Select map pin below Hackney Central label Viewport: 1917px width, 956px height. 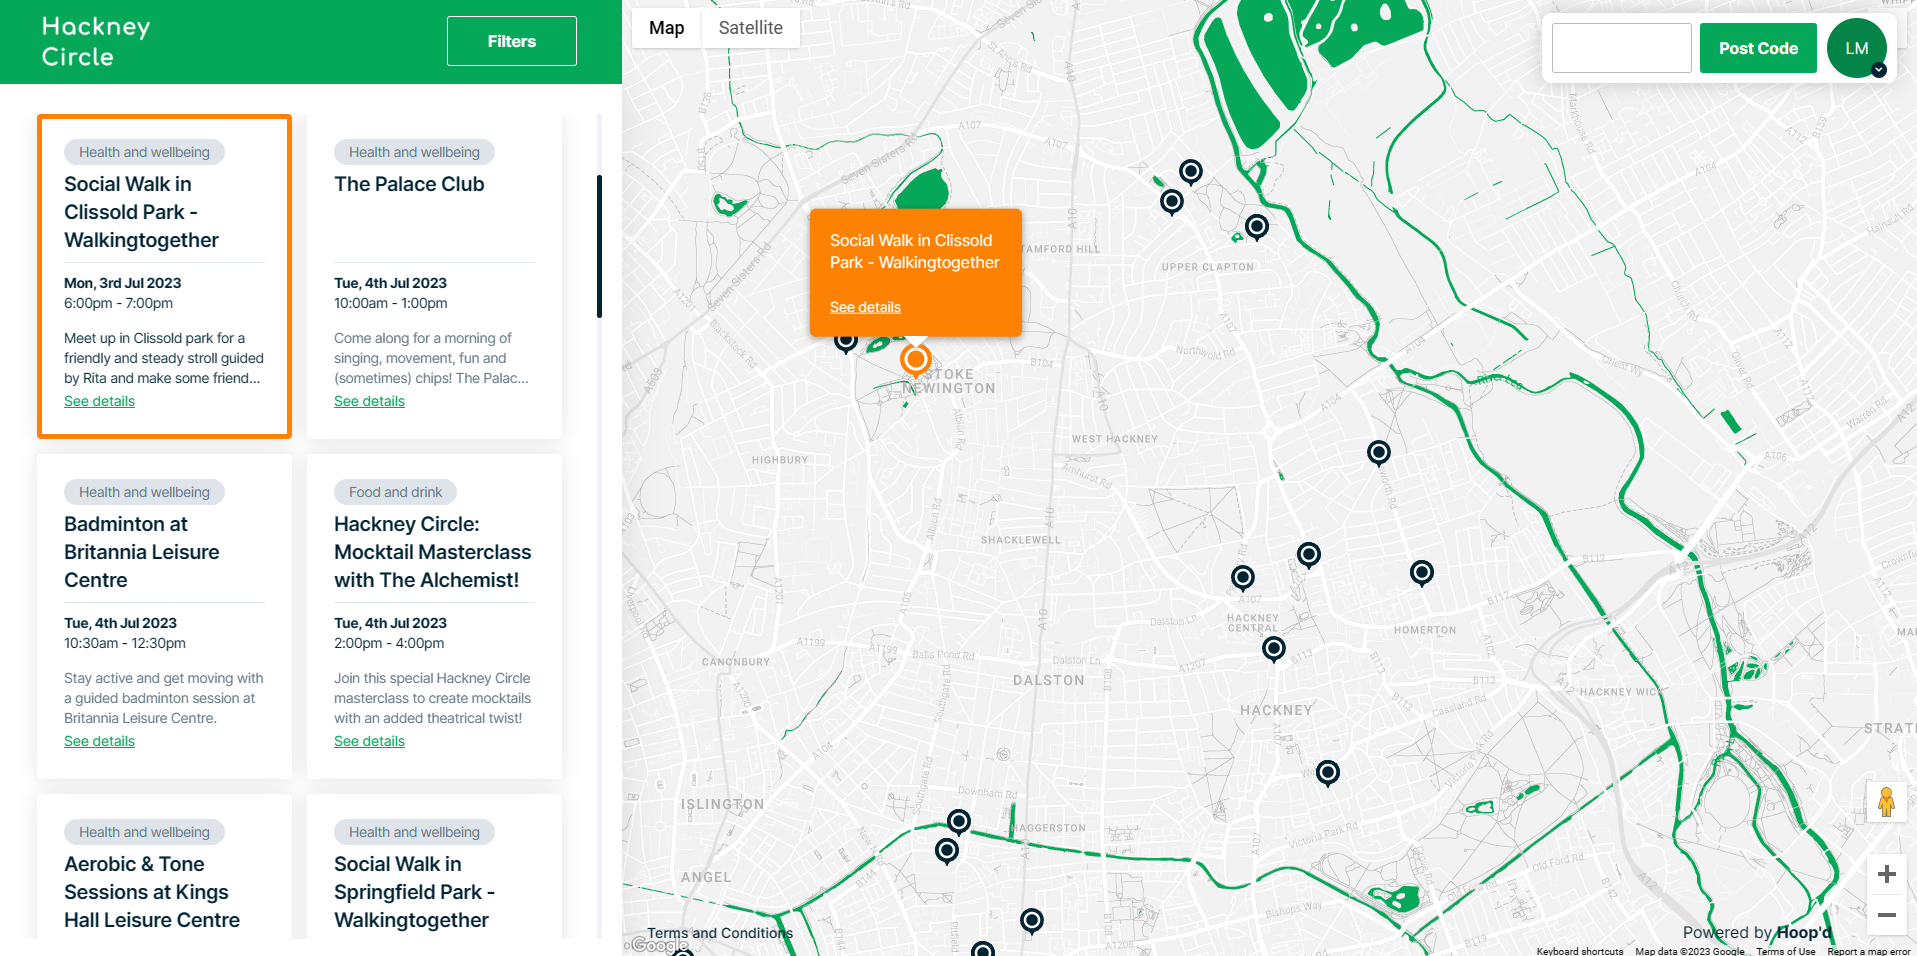(1274, 650)
